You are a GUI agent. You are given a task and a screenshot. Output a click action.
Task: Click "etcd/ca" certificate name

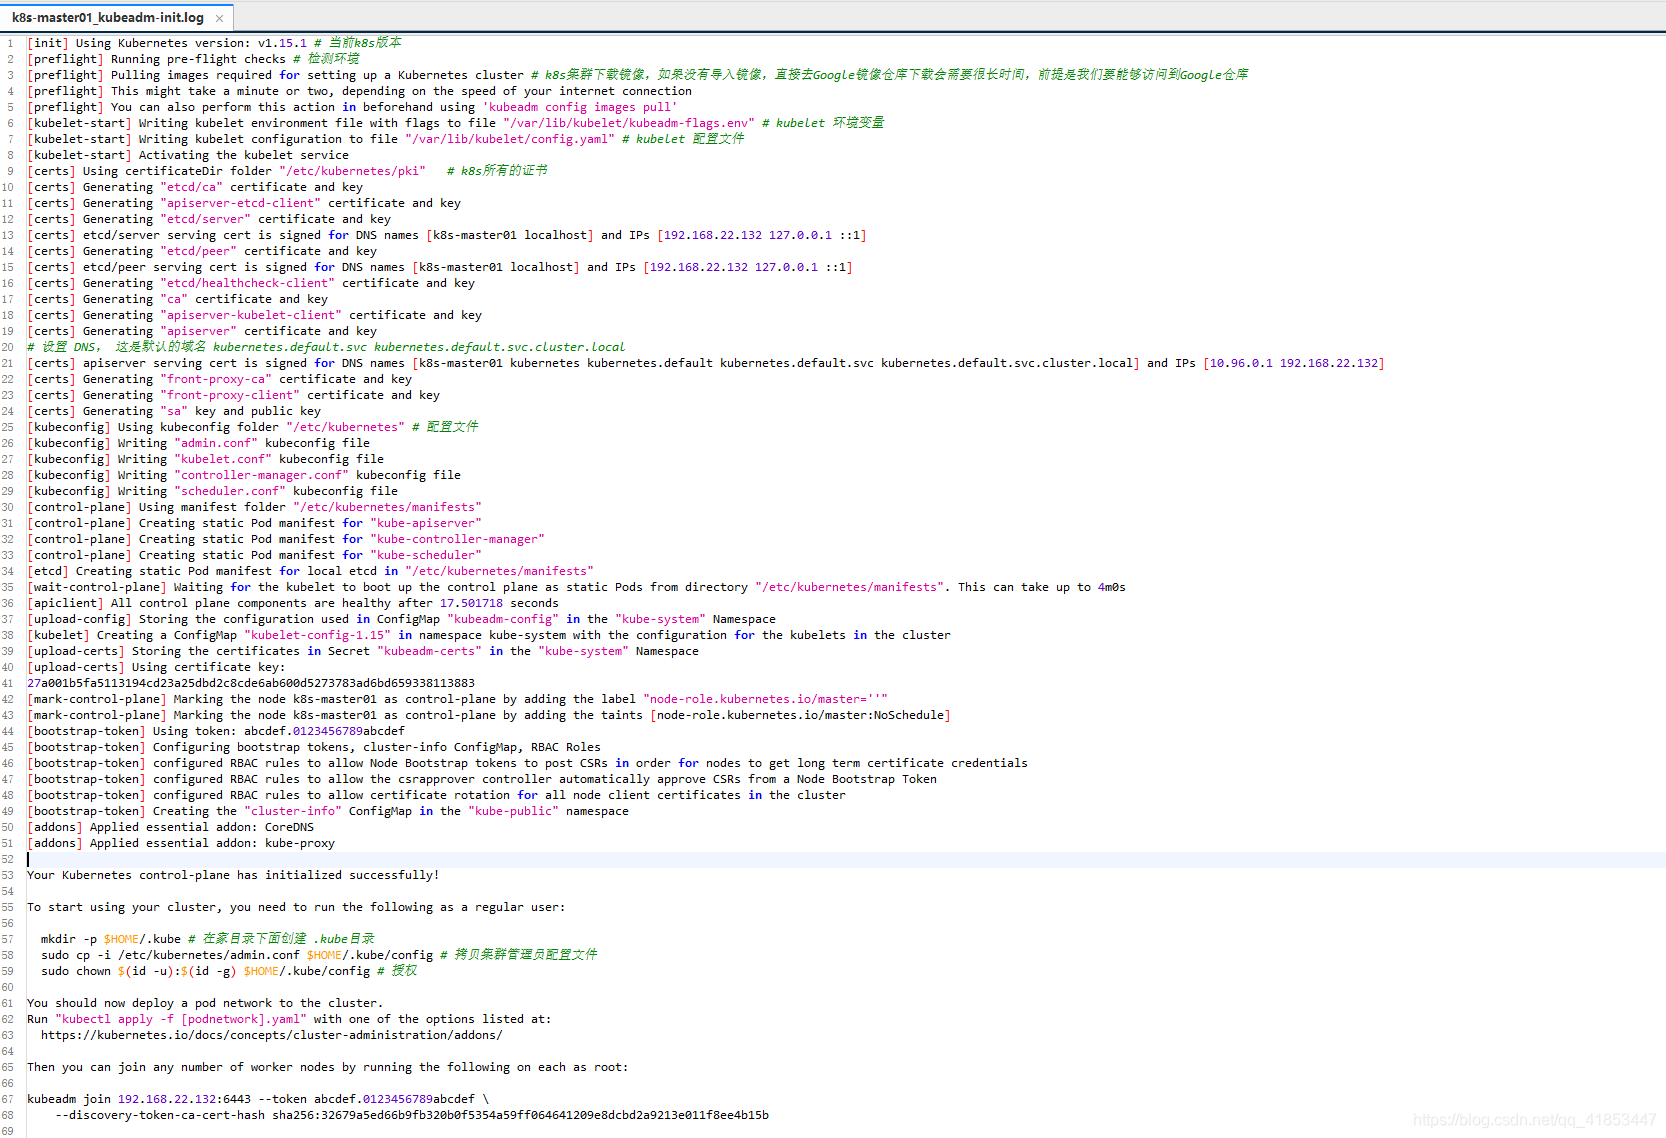click(x=191, y=187)
